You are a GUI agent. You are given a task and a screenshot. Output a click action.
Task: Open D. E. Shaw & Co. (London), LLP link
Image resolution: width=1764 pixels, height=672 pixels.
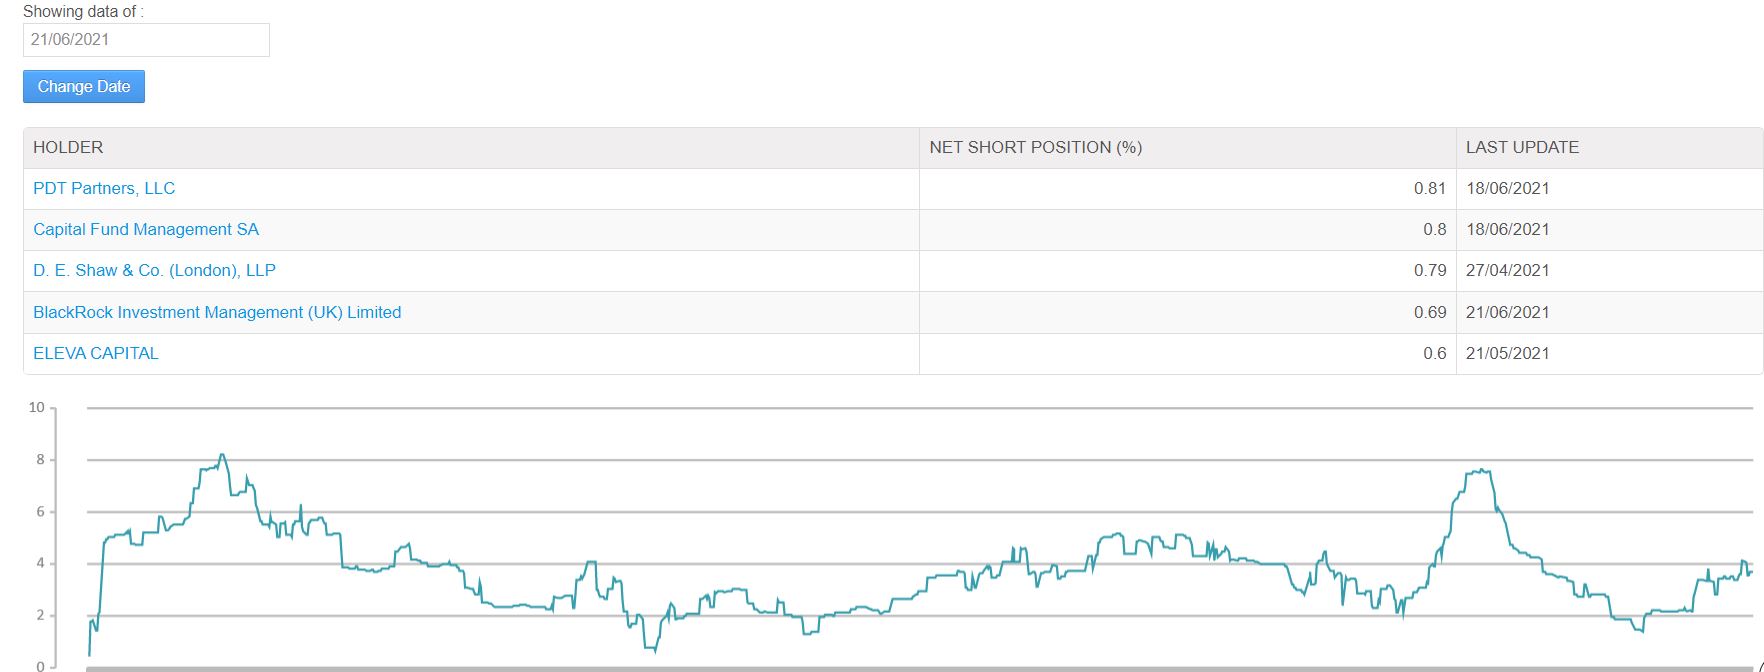[154, 270]
